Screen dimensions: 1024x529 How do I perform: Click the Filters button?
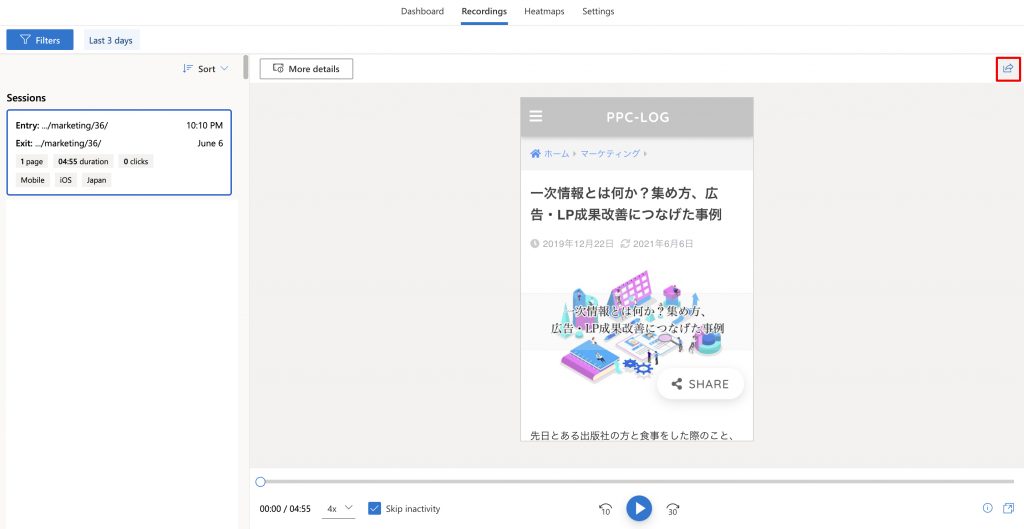point(40,40)
